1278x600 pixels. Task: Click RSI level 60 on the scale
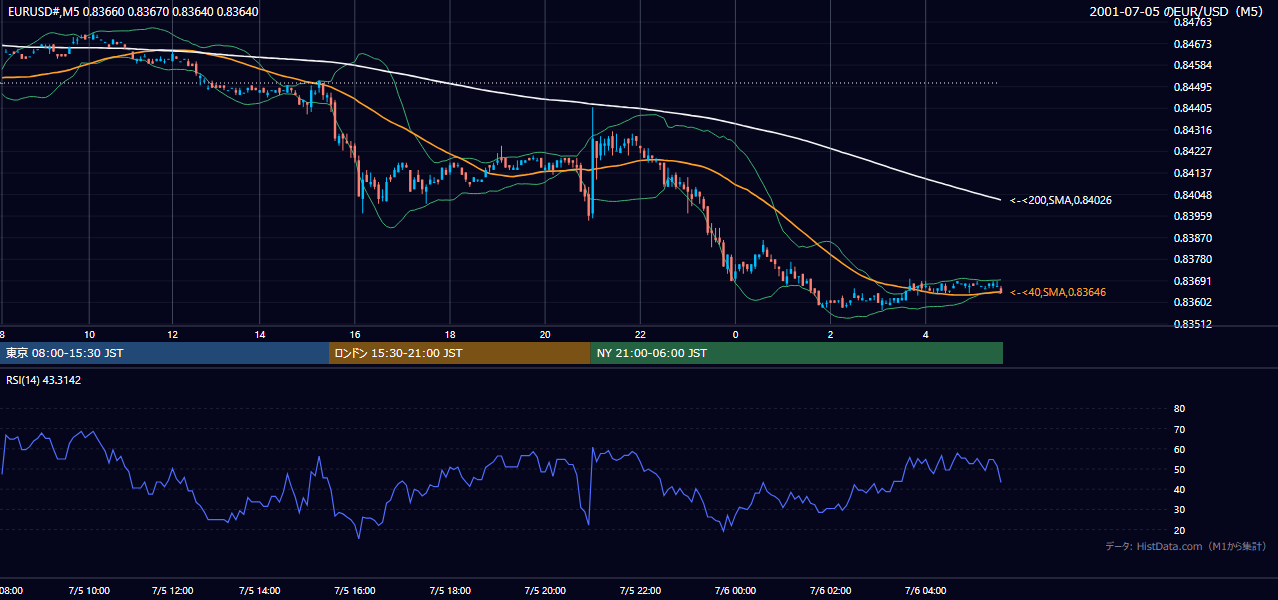coord(1179,449)
